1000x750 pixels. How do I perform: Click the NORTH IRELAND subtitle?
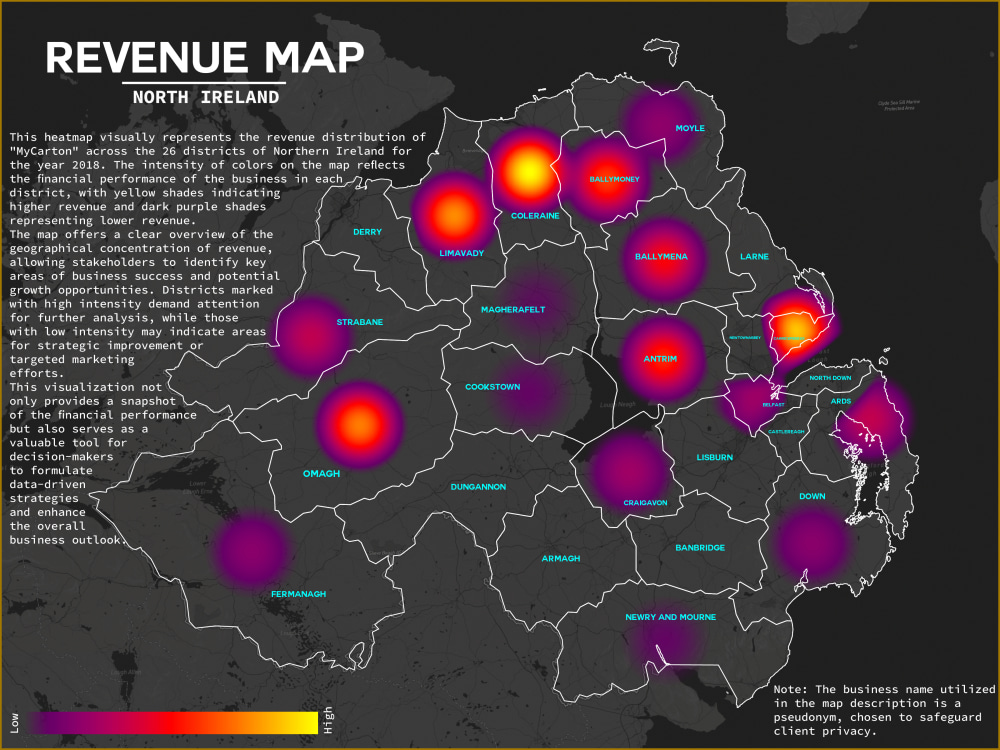tap(205, 97)
